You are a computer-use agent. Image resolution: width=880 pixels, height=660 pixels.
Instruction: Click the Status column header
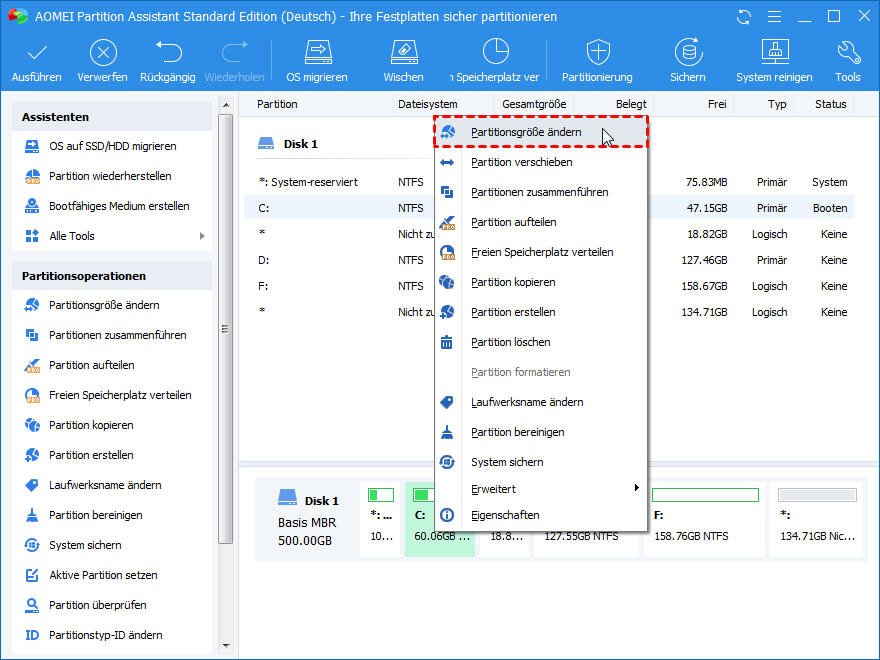pyautogui.click(x=831, y=104)
